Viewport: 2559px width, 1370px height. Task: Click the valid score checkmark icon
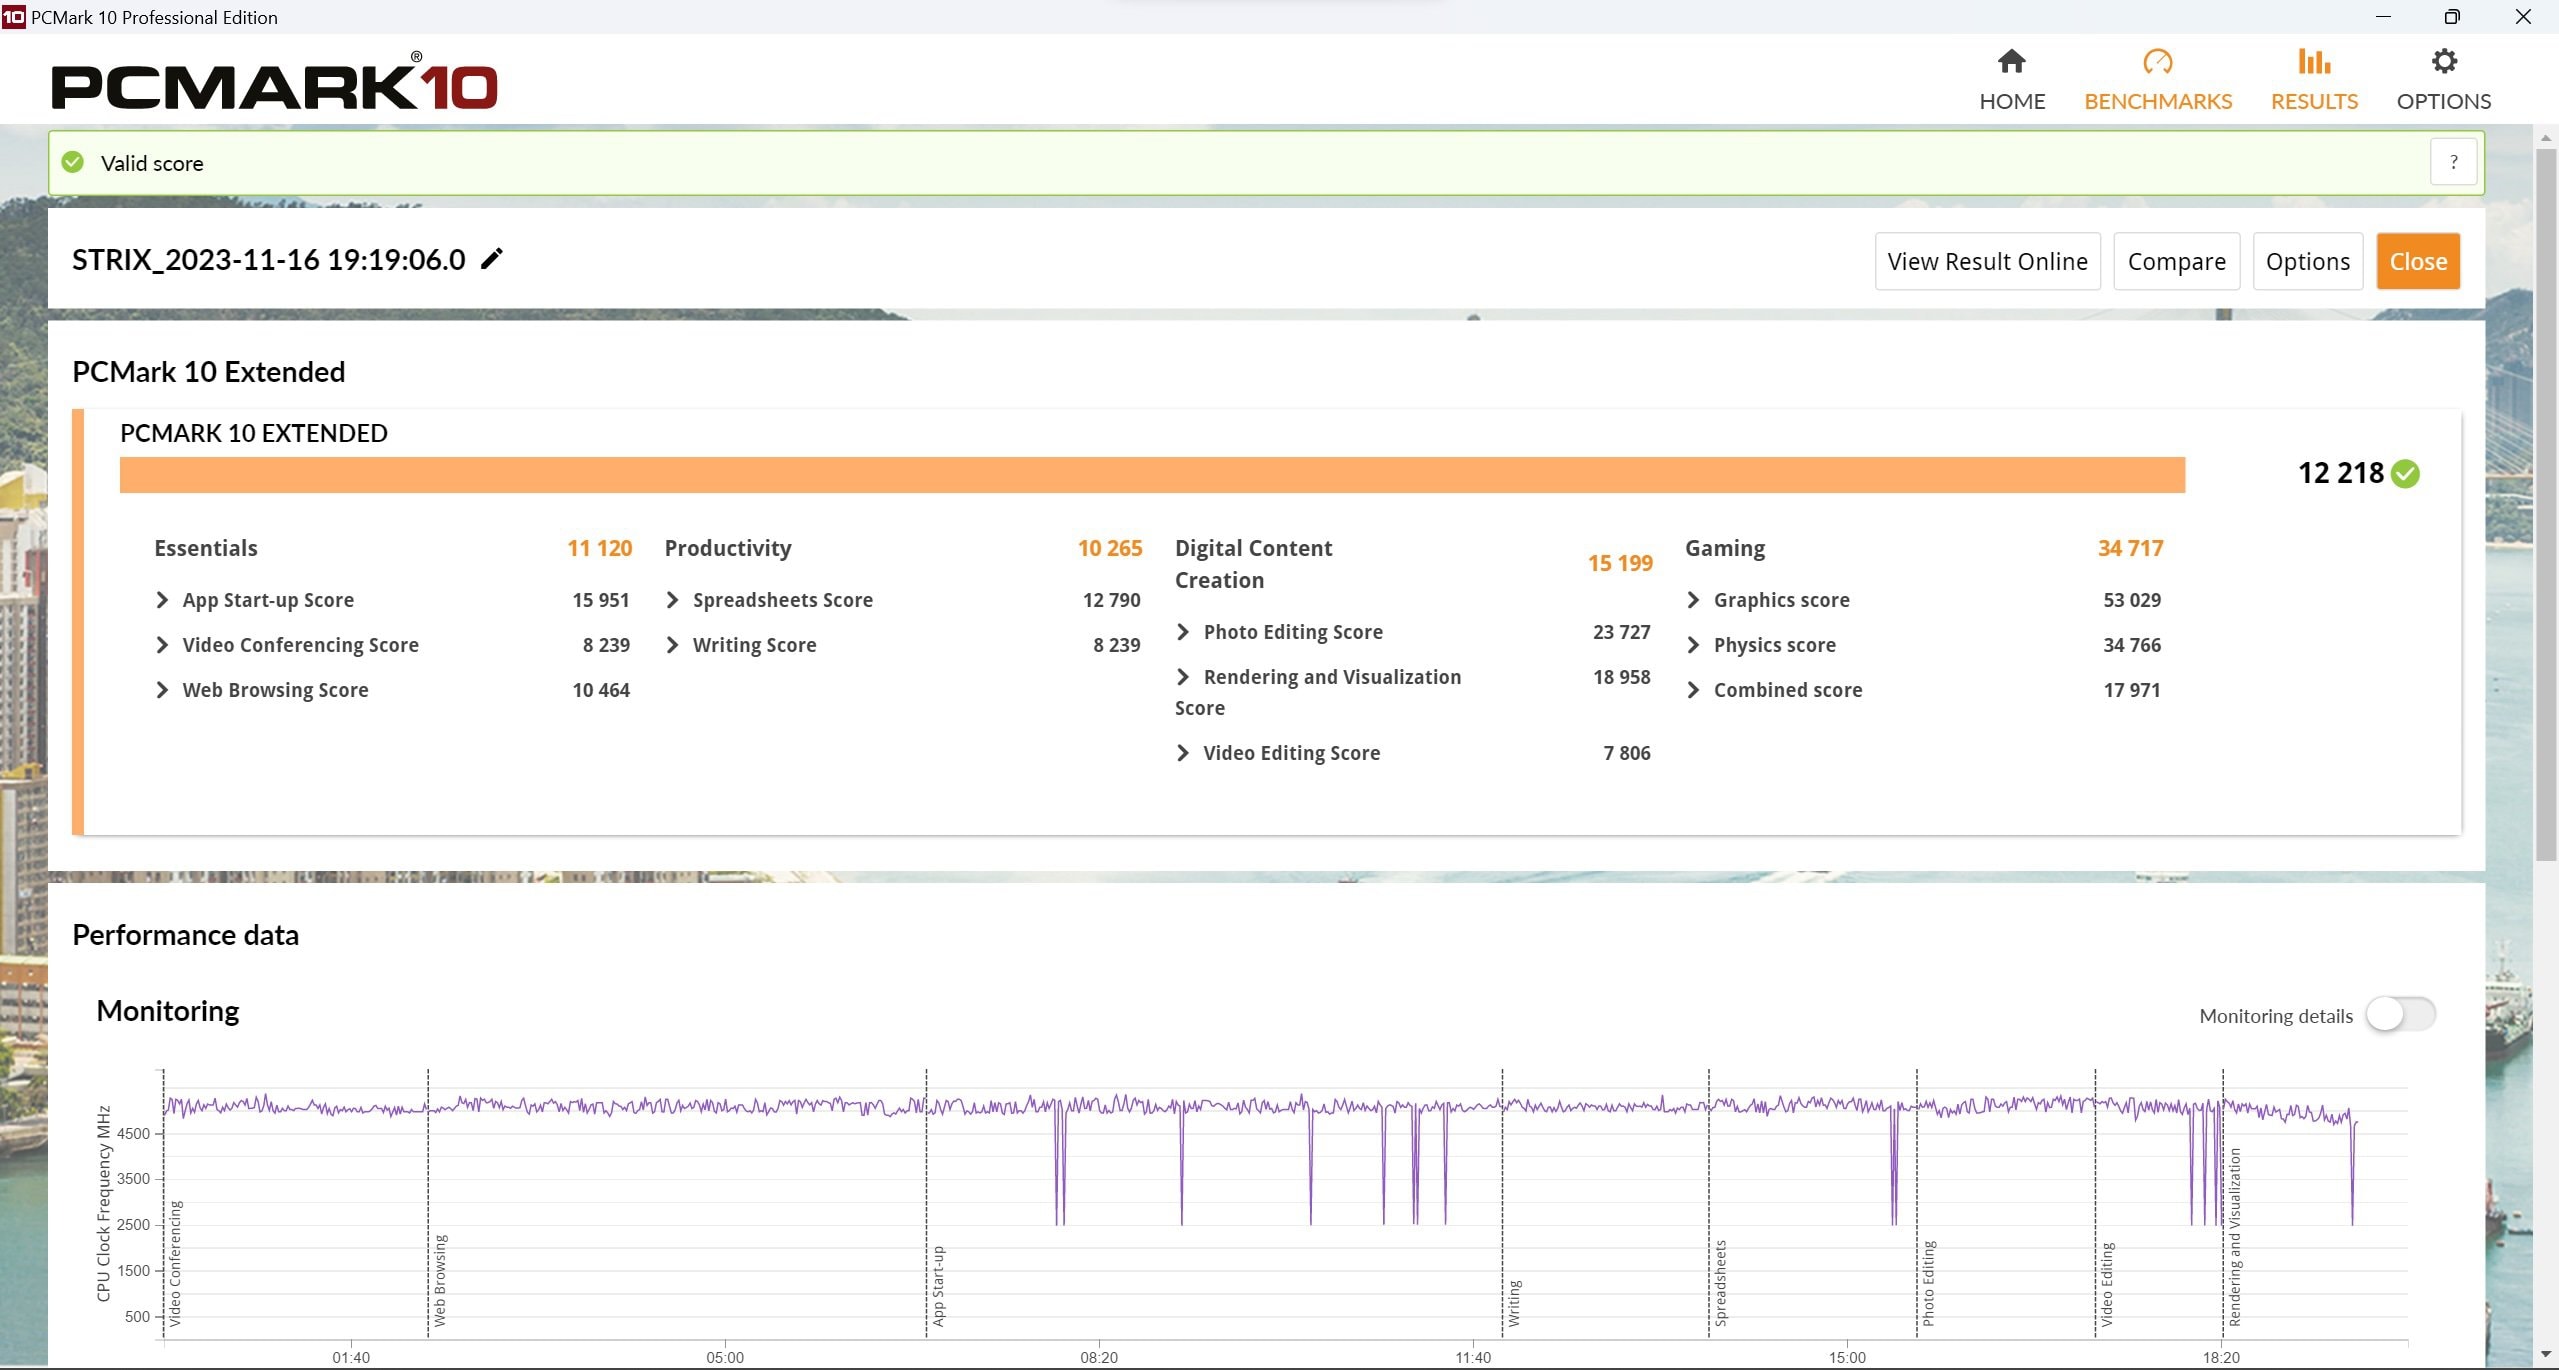click(74, 163)
